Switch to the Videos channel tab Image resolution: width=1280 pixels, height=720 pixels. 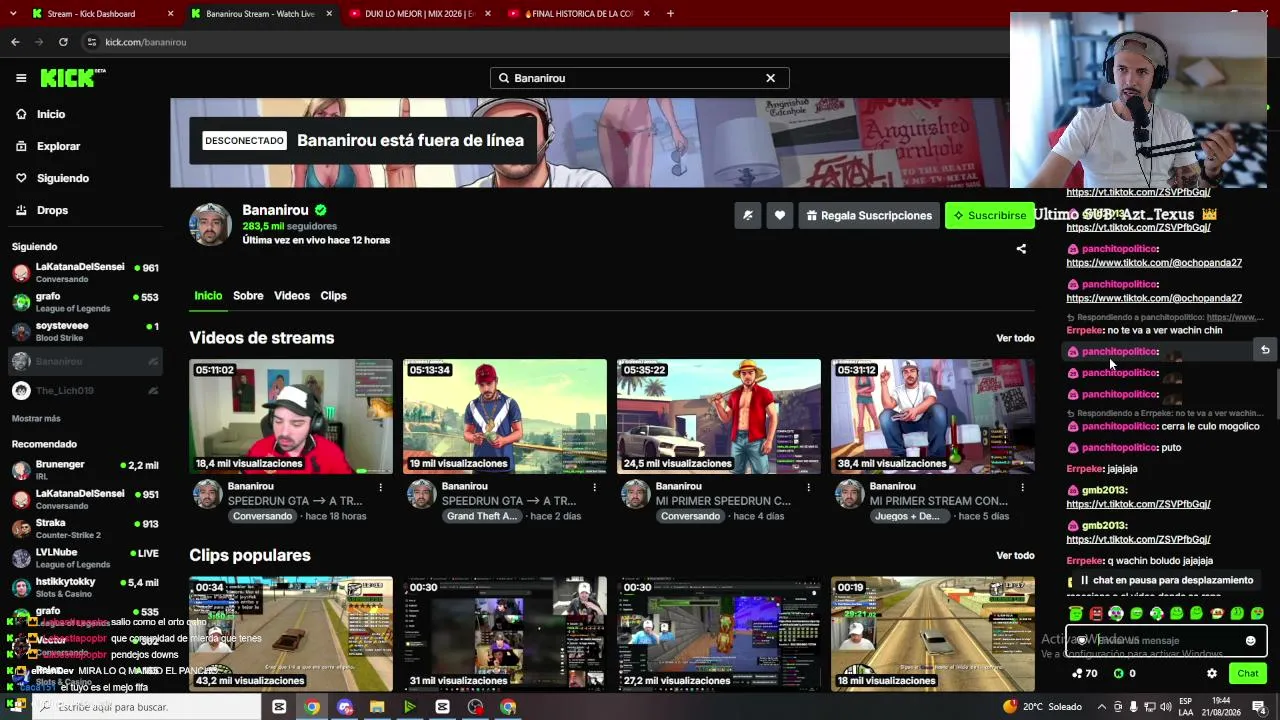(292, 296)
